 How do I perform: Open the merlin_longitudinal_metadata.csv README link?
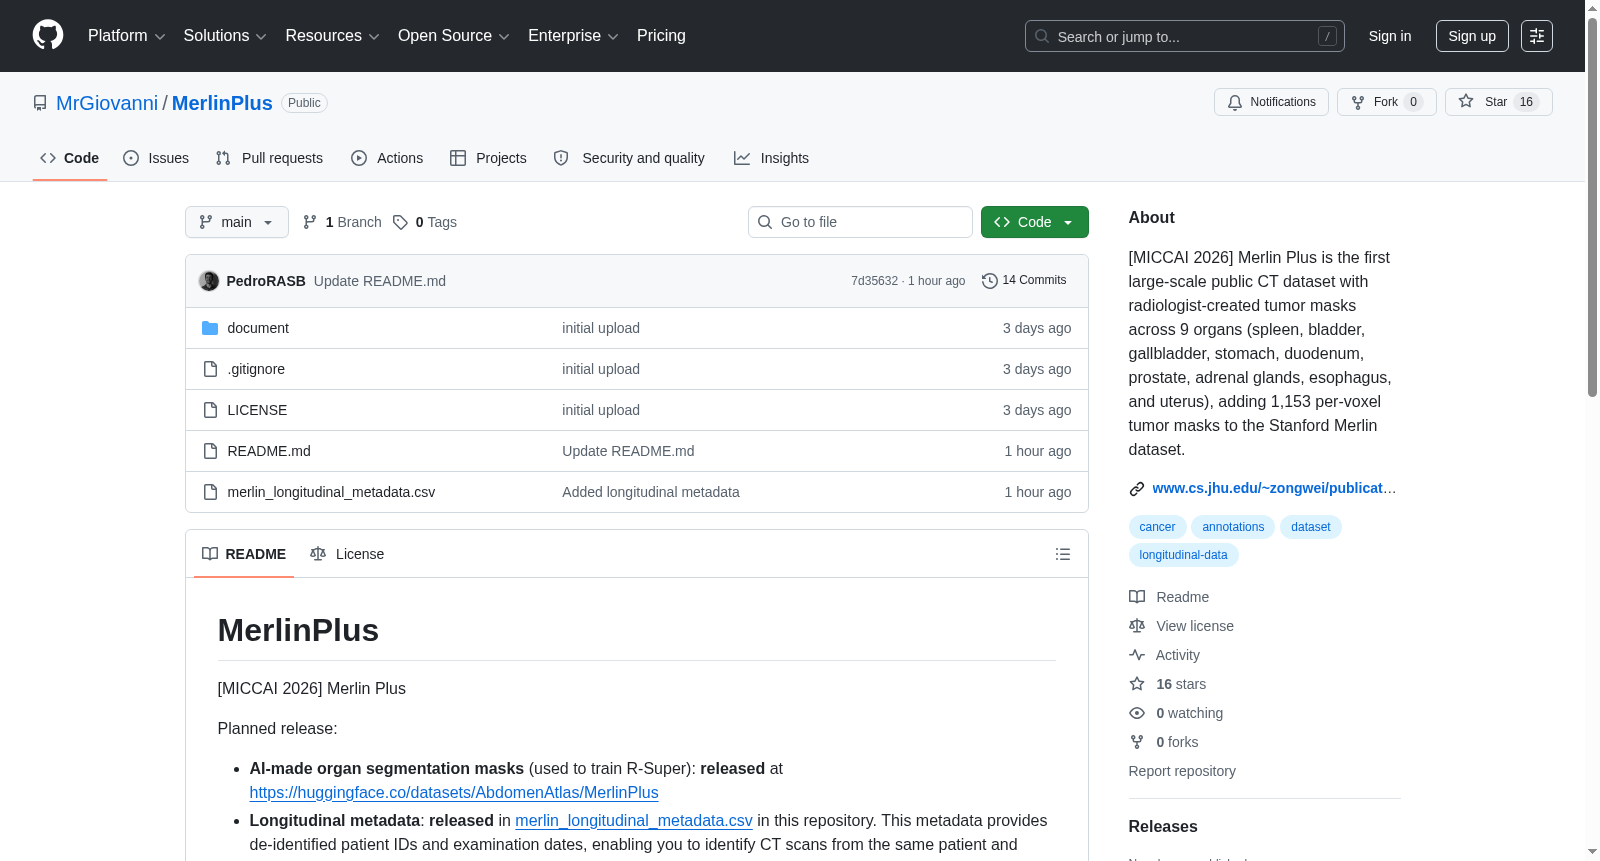click(x=634, y=821)
